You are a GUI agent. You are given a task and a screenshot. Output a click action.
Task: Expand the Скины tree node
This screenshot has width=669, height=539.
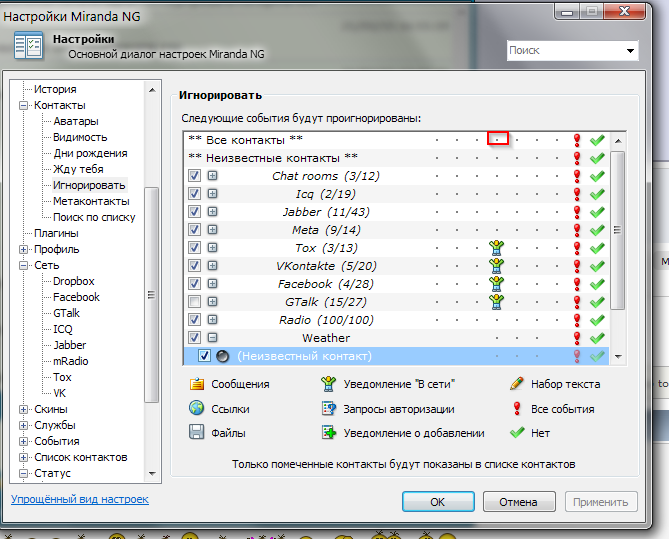23,409
